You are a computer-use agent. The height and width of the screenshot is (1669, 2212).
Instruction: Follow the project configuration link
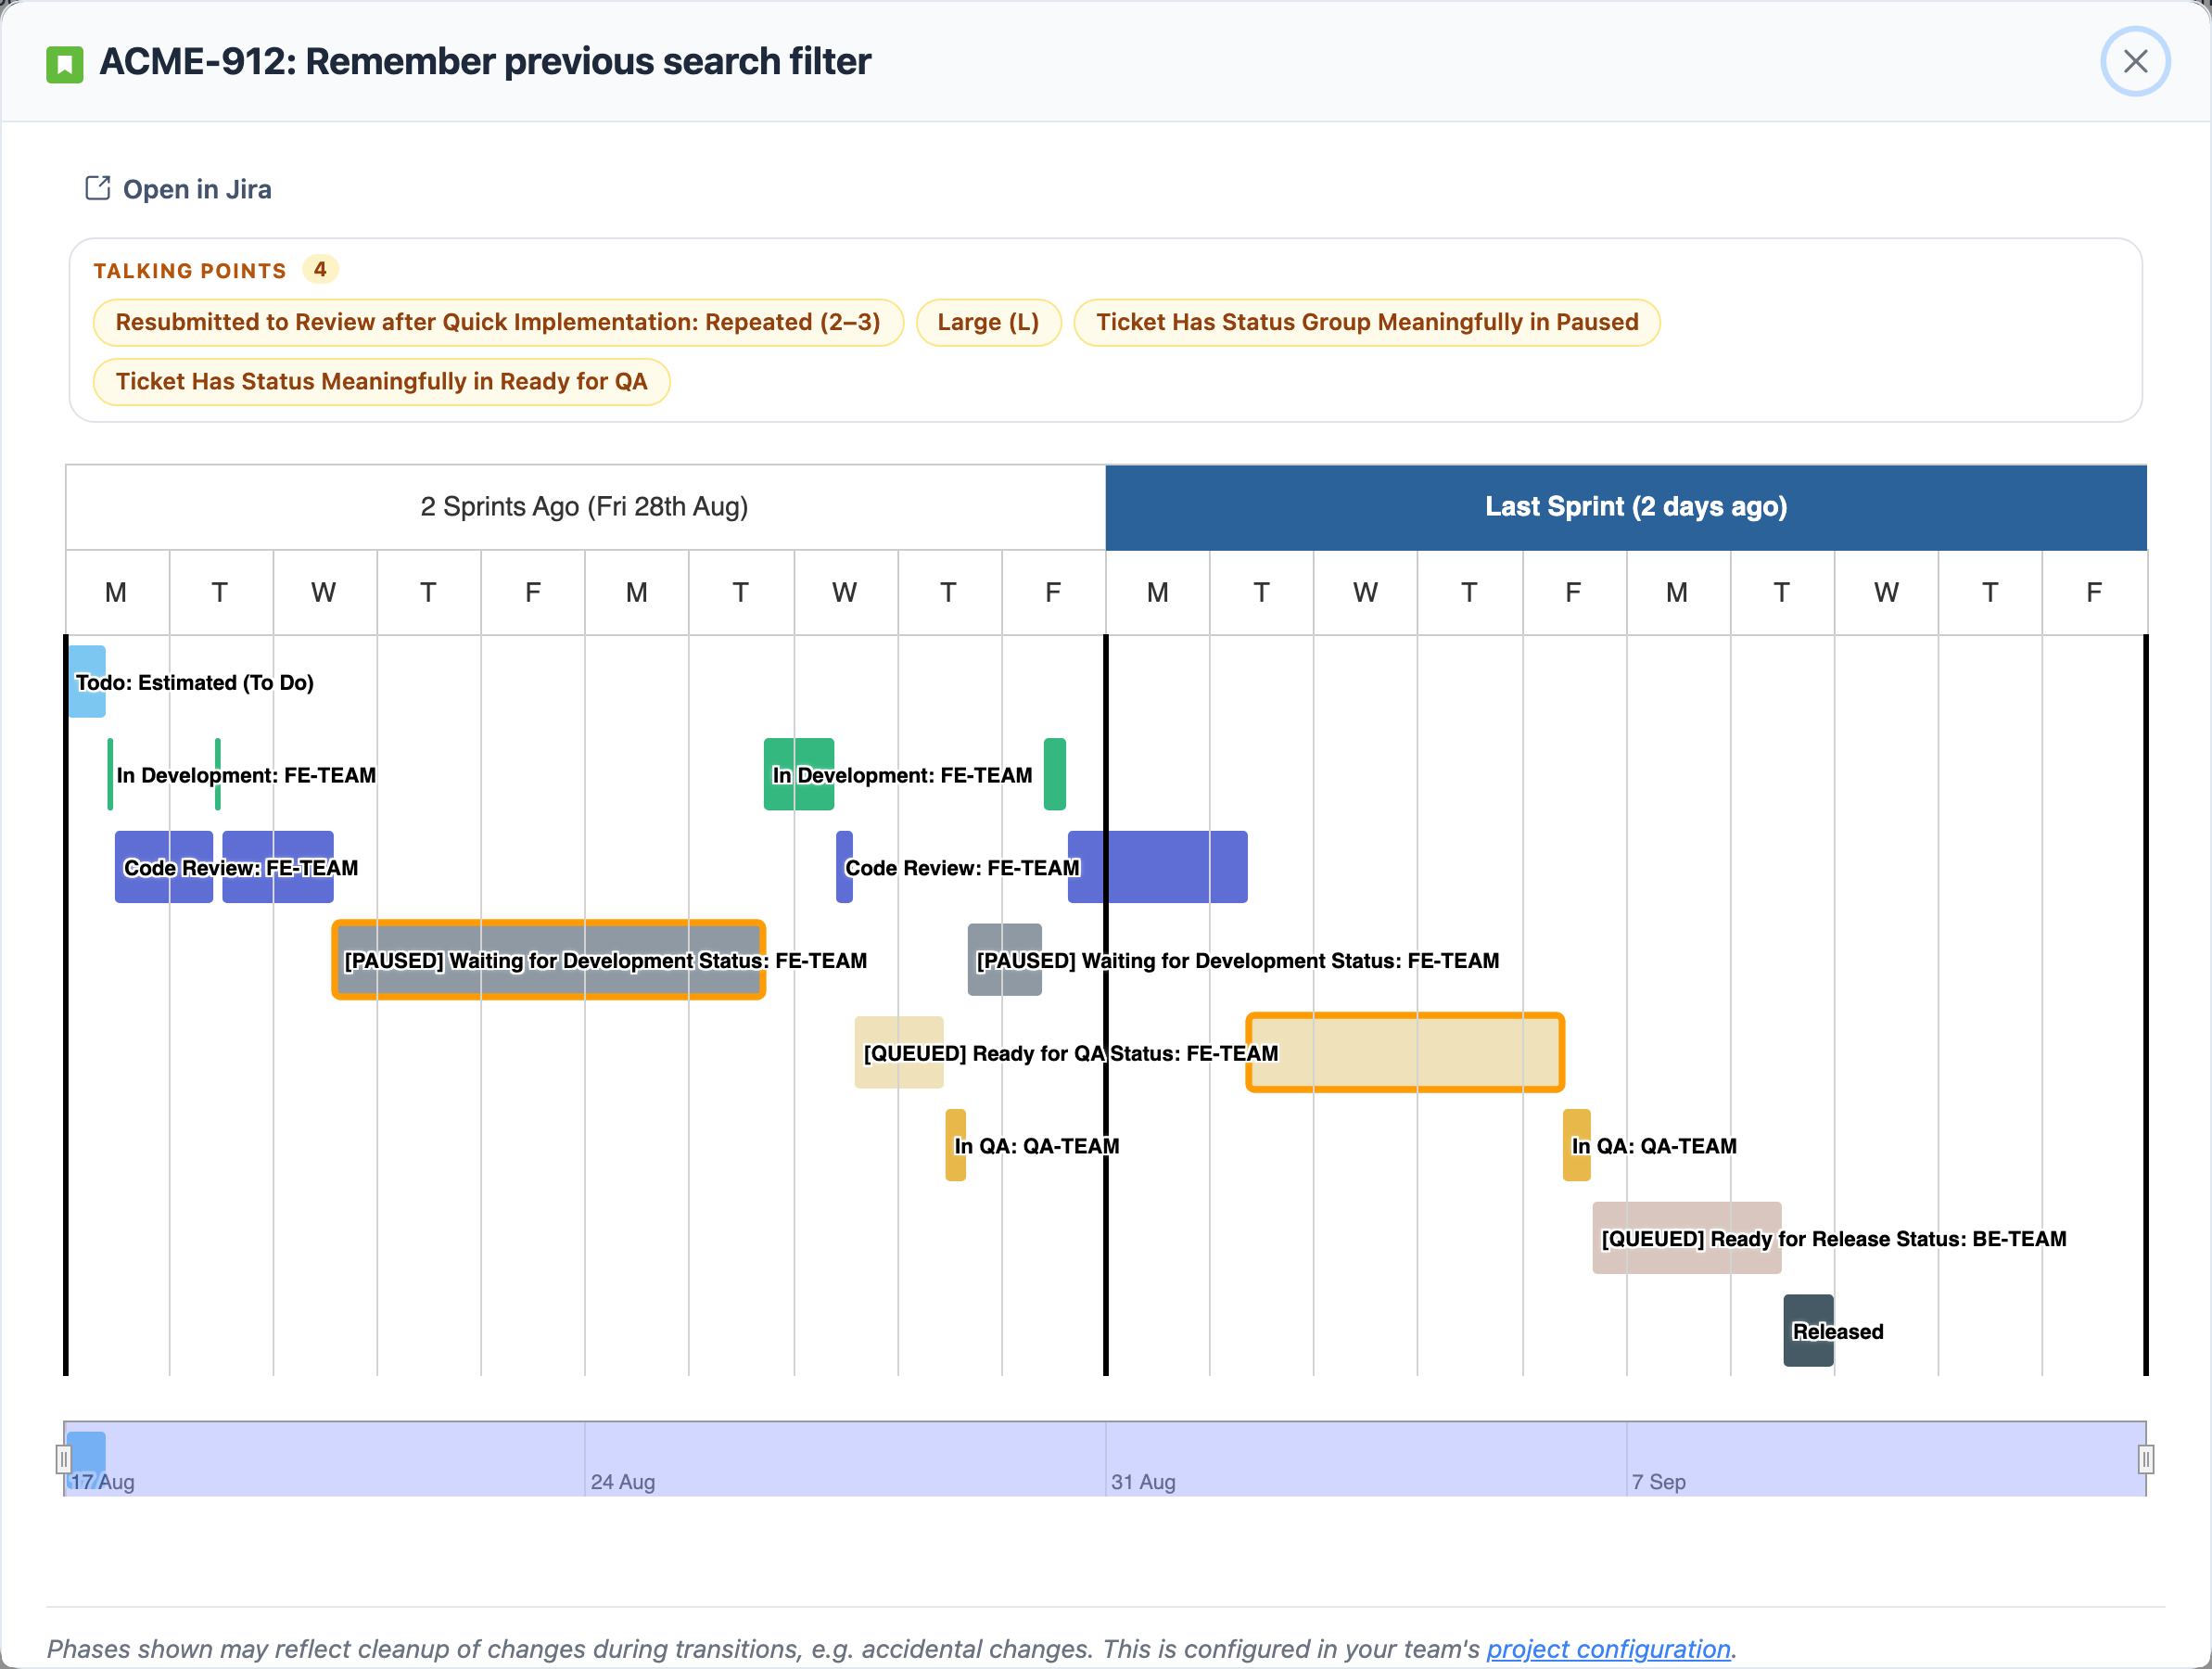pos(1608,1648)
